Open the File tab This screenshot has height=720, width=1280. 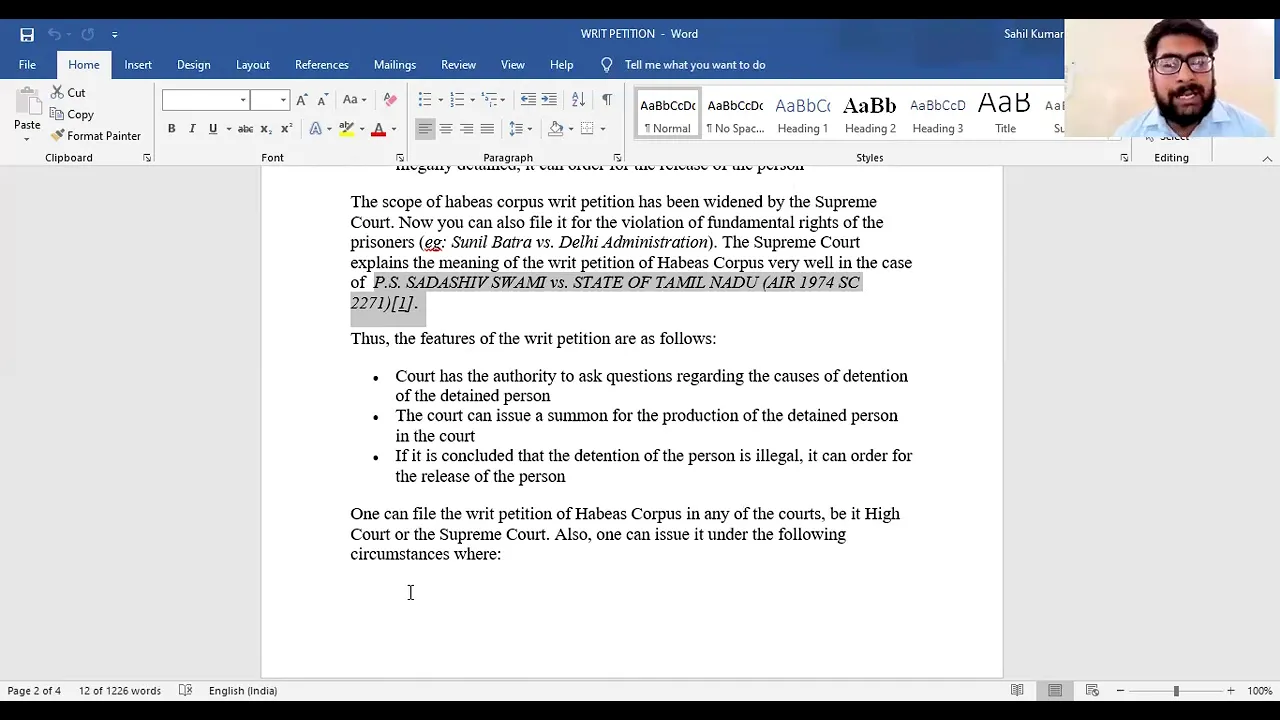click(27, 65)
